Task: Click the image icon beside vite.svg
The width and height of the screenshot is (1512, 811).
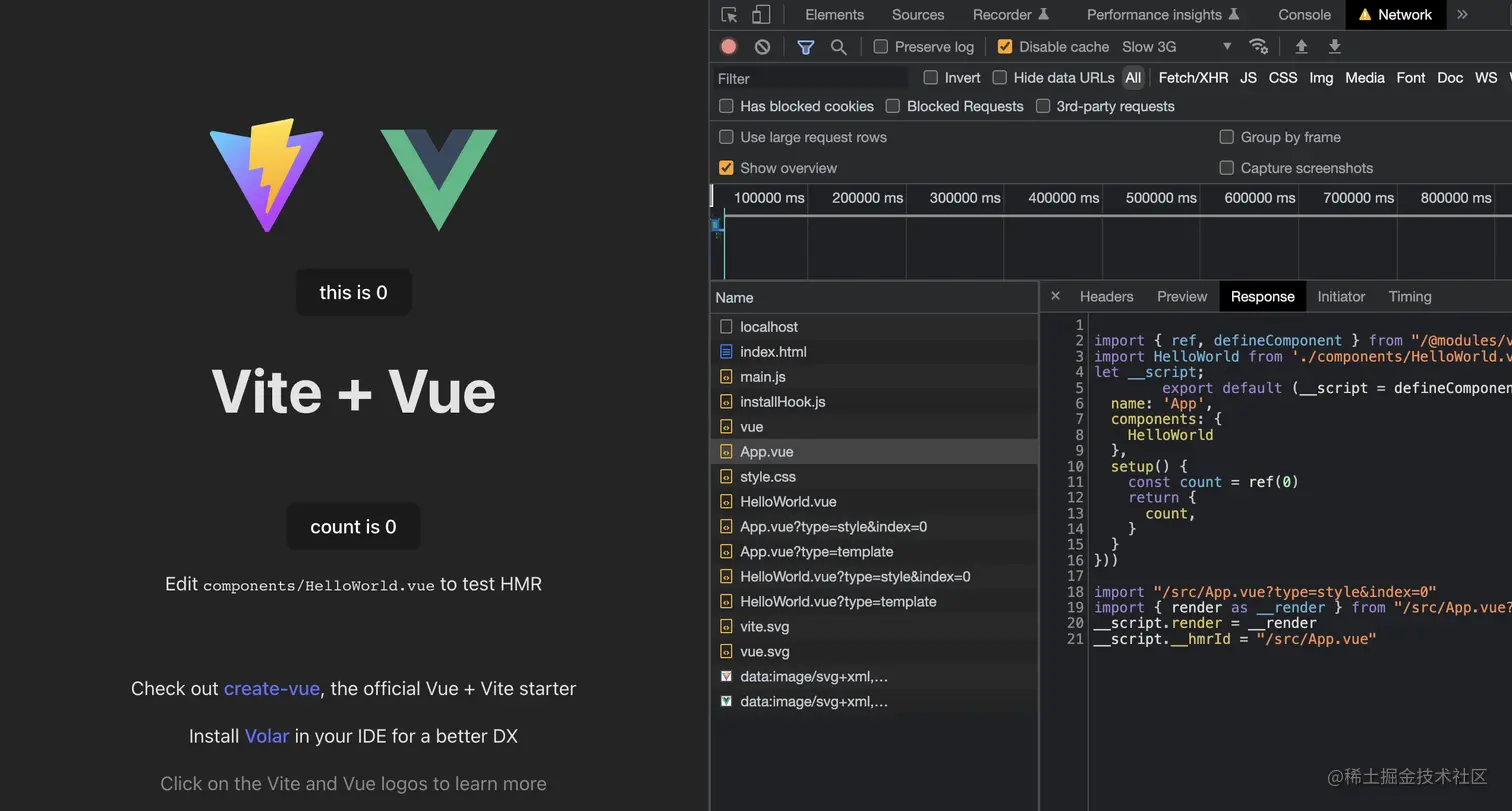Action: [x=727, y=627]
